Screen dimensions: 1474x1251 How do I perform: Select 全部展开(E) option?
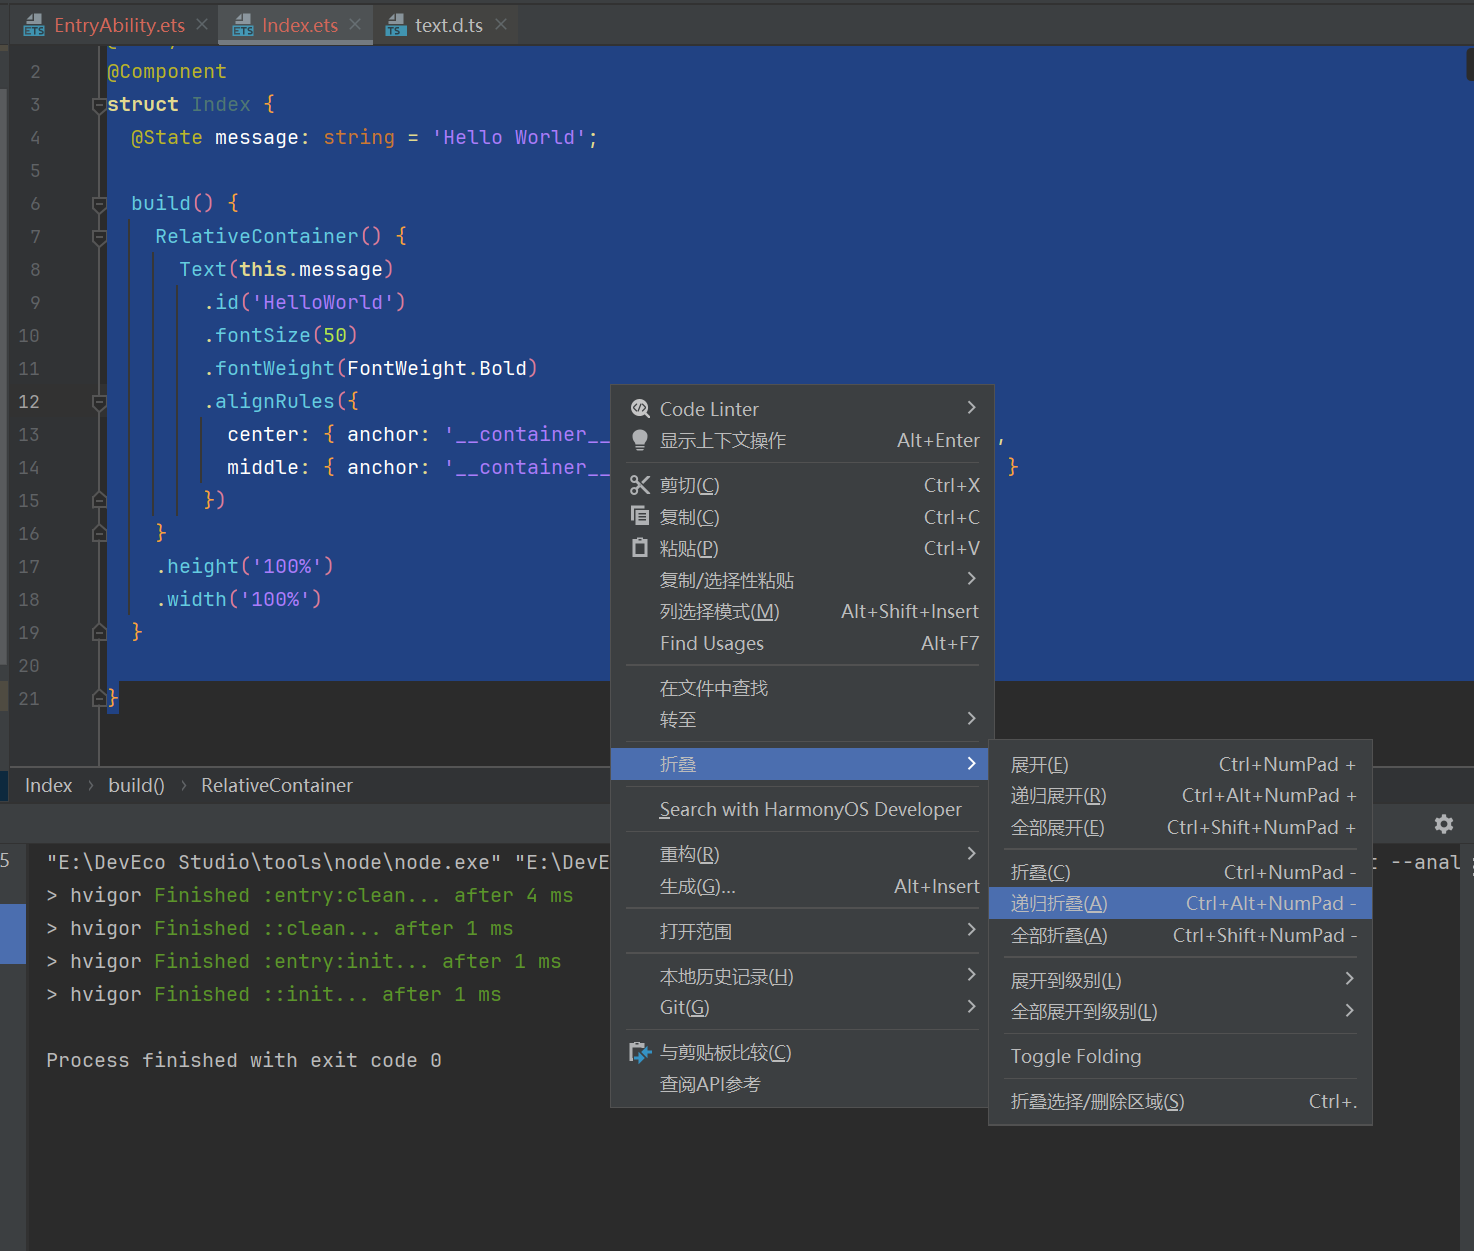click(x=1180, y=827)
